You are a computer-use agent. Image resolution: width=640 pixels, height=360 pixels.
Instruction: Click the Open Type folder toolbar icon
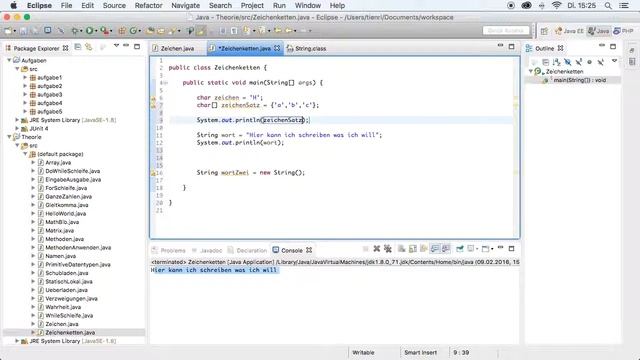point(150,31)
